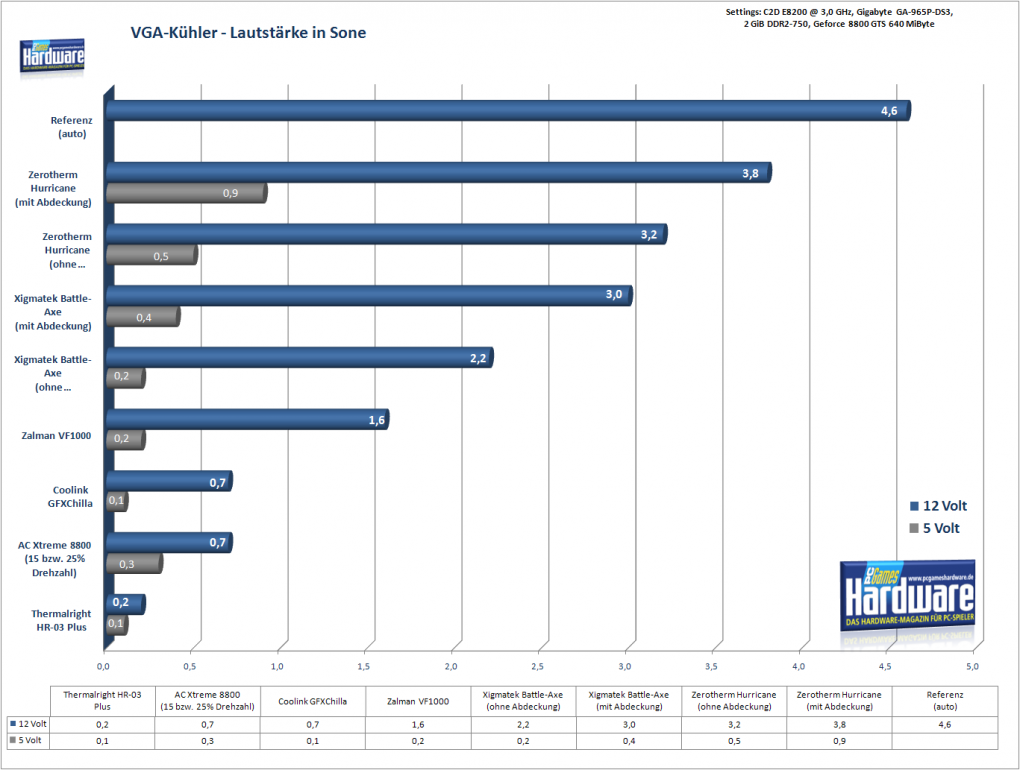
Task: Click the Thermalright HR-03 Plus gray 0,1 bar
Action: click(116, 625)
